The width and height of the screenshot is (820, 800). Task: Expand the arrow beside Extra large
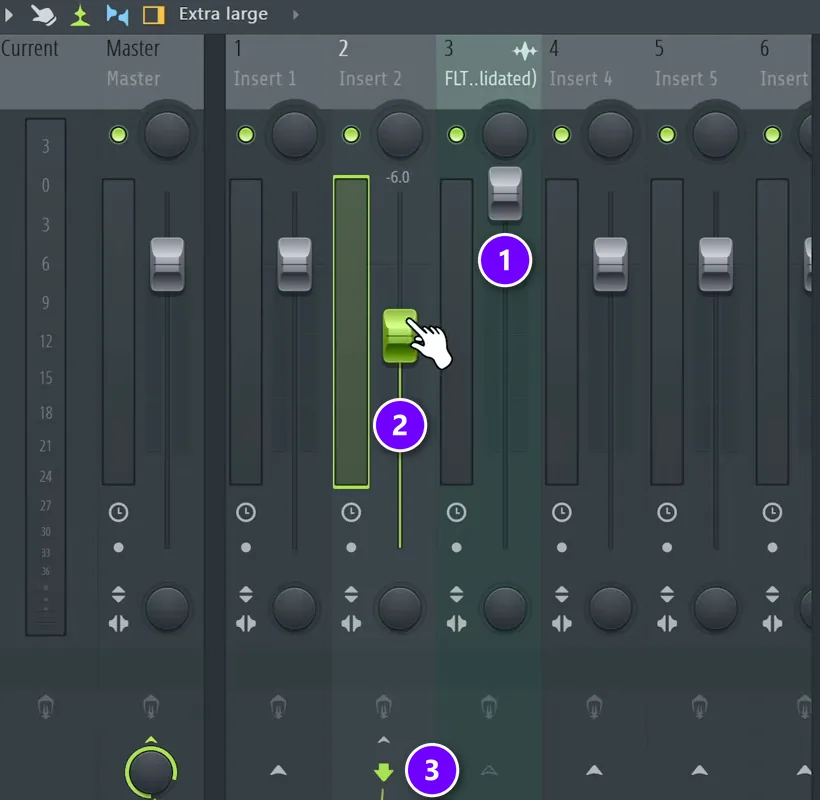(296, 15)
